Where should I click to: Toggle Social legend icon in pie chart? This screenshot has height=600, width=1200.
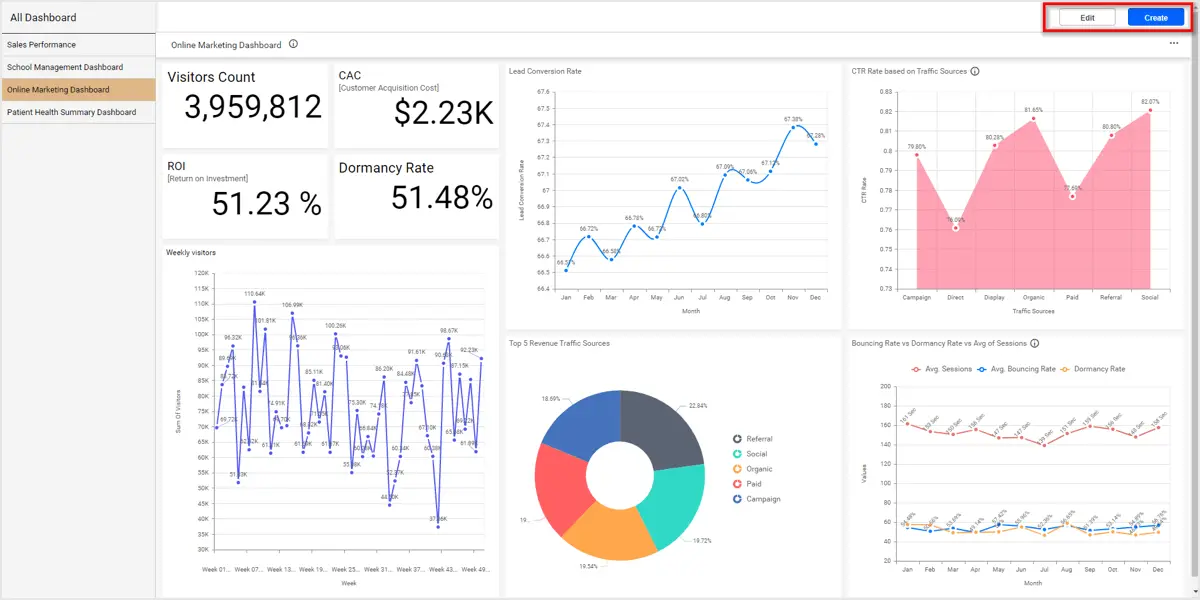[737, 454]
